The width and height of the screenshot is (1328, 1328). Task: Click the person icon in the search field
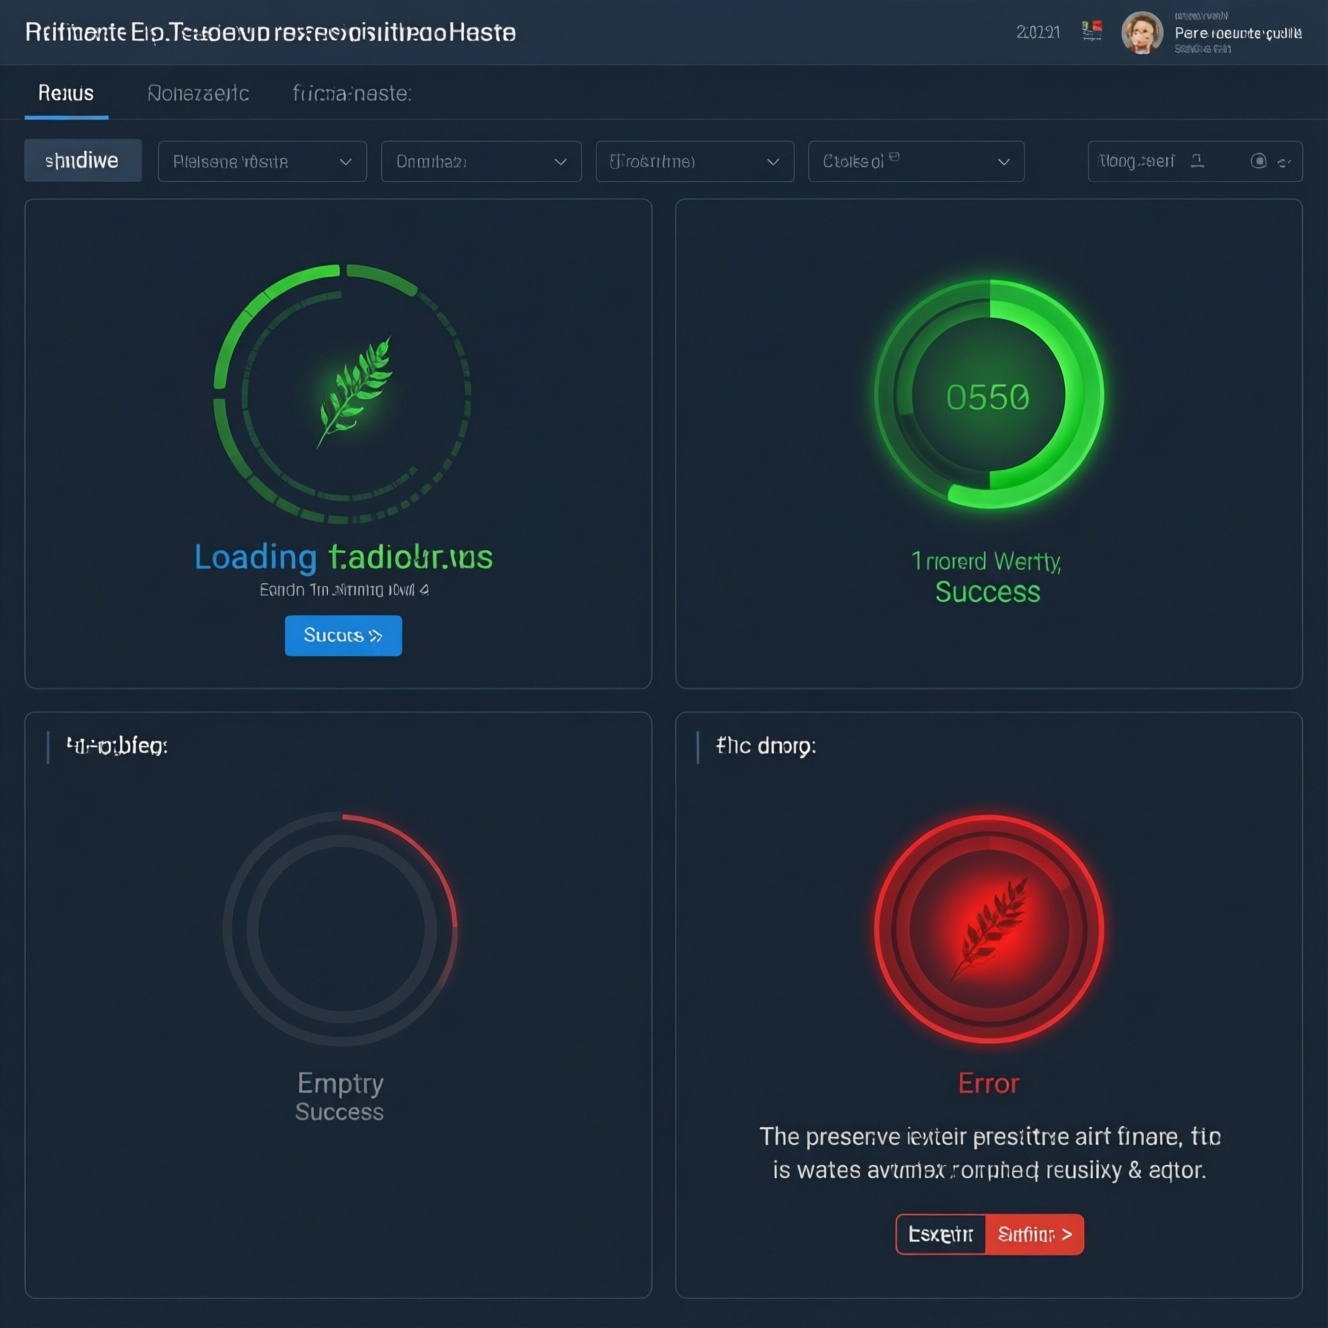(1197, 161)
